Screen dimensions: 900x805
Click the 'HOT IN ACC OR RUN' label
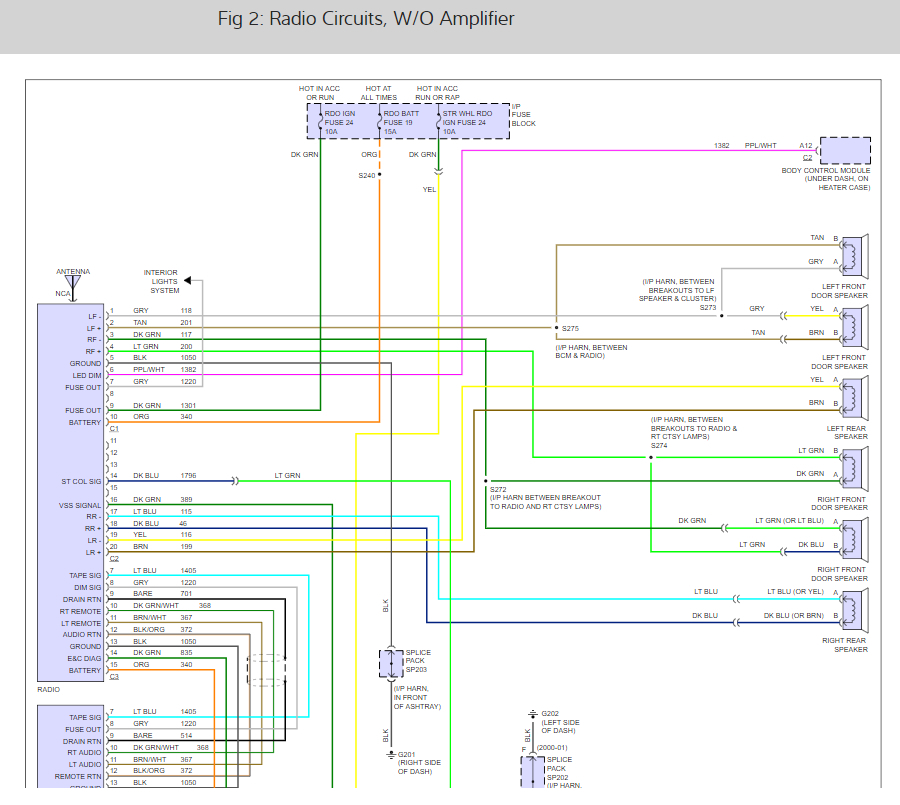coord(319,93)
